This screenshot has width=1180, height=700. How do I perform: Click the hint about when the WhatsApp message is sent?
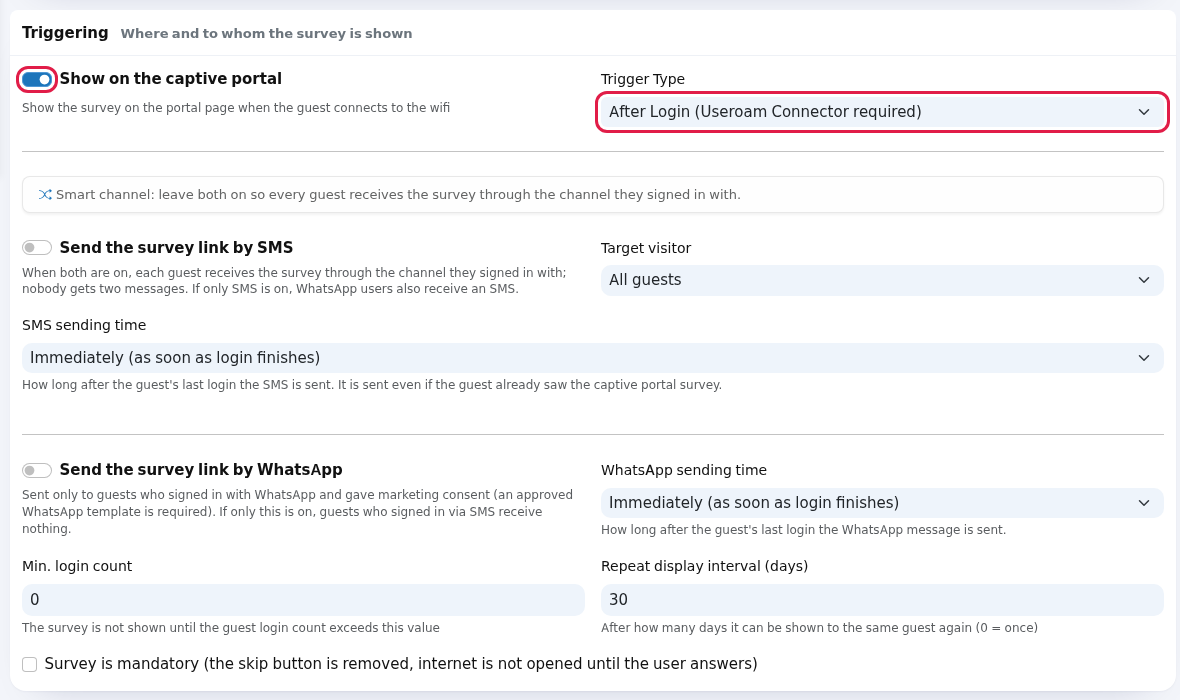804,530
